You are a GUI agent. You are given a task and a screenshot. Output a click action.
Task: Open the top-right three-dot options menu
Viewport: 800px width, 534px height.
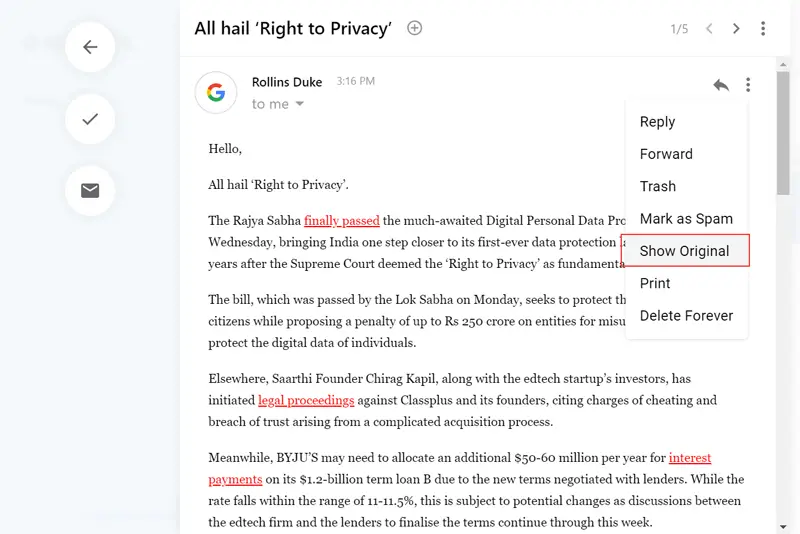tap(763, 29)
